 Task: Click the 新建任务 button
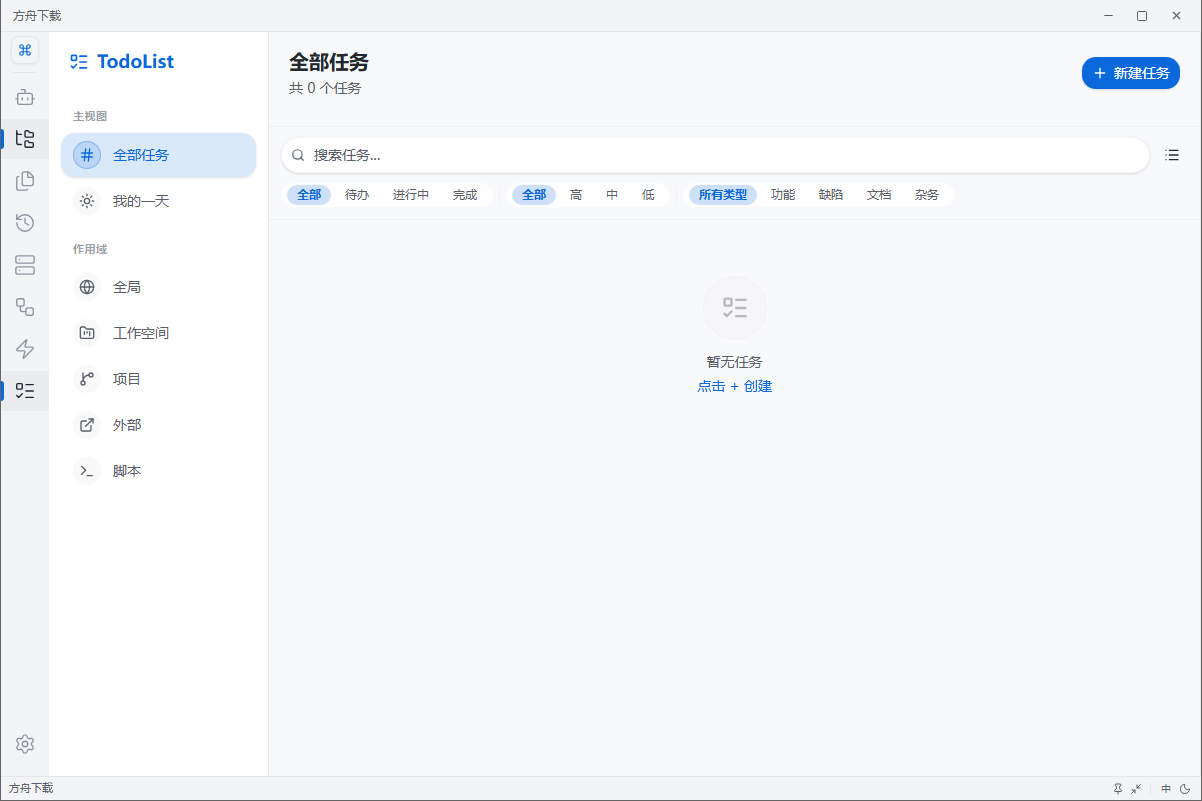[x=1130, y=72]
